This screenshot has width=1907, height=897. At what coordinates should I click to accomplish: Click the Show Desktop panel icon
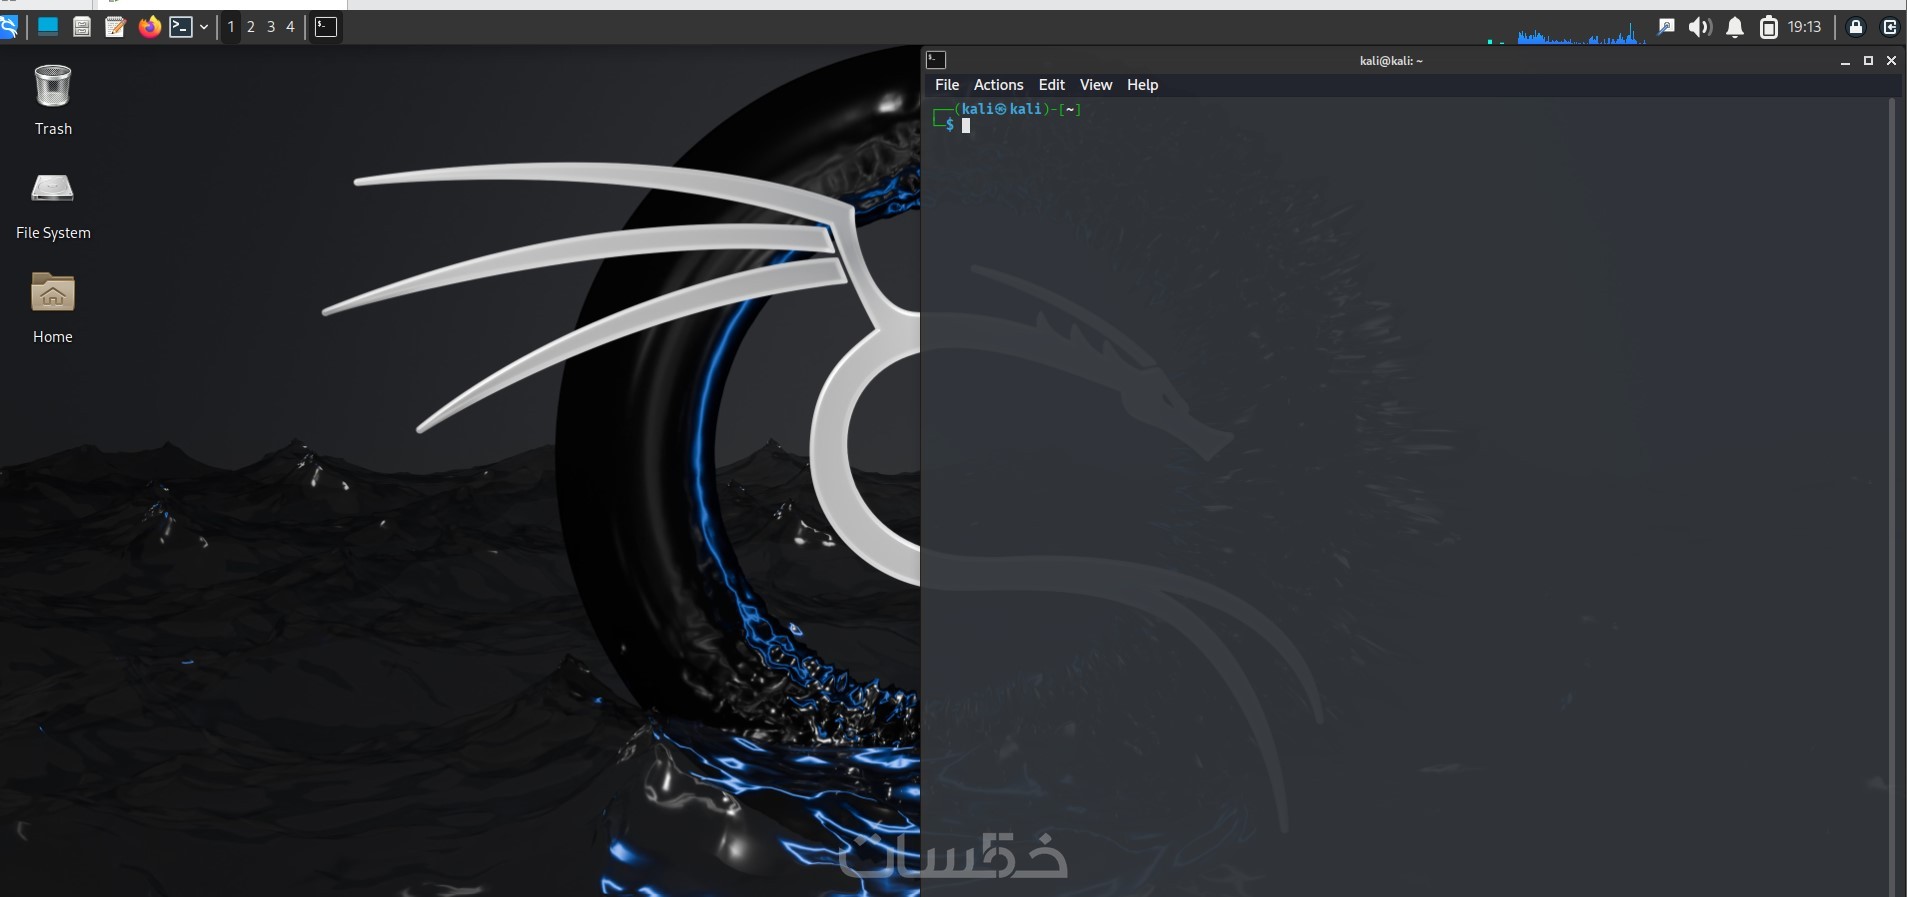point(47,27)
